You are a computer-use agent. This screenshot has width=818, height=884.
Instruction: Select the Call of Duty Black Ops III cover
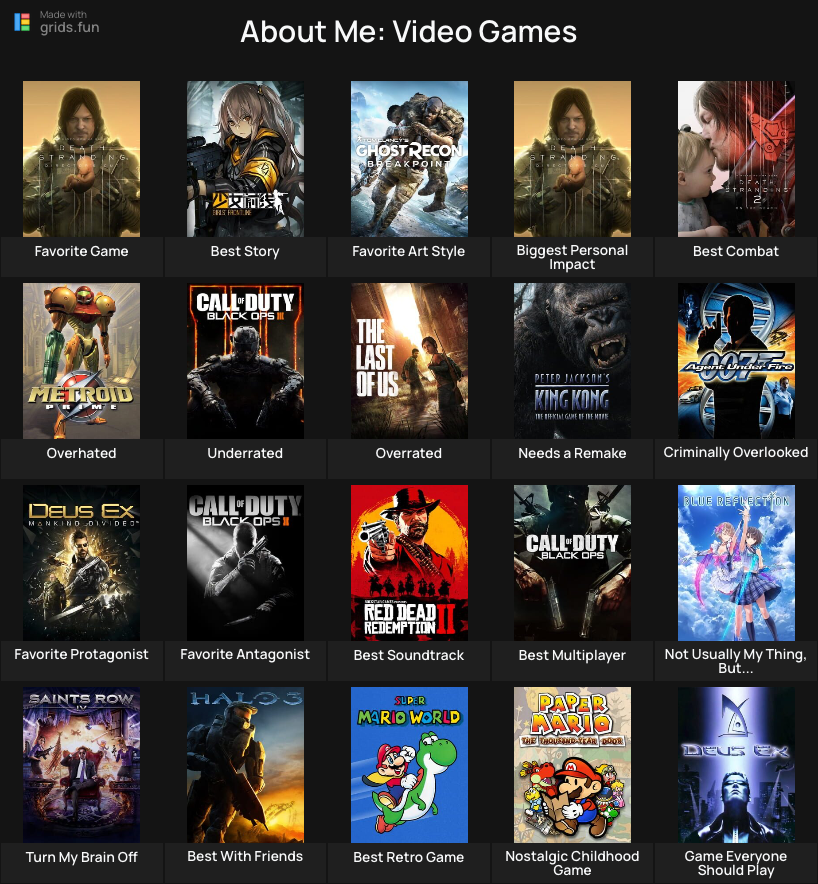[245, 361]
